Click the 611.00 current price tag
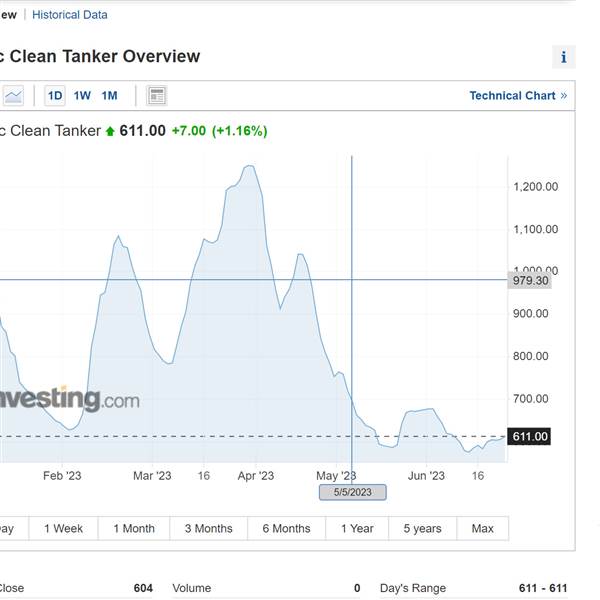 coord(529,436)
